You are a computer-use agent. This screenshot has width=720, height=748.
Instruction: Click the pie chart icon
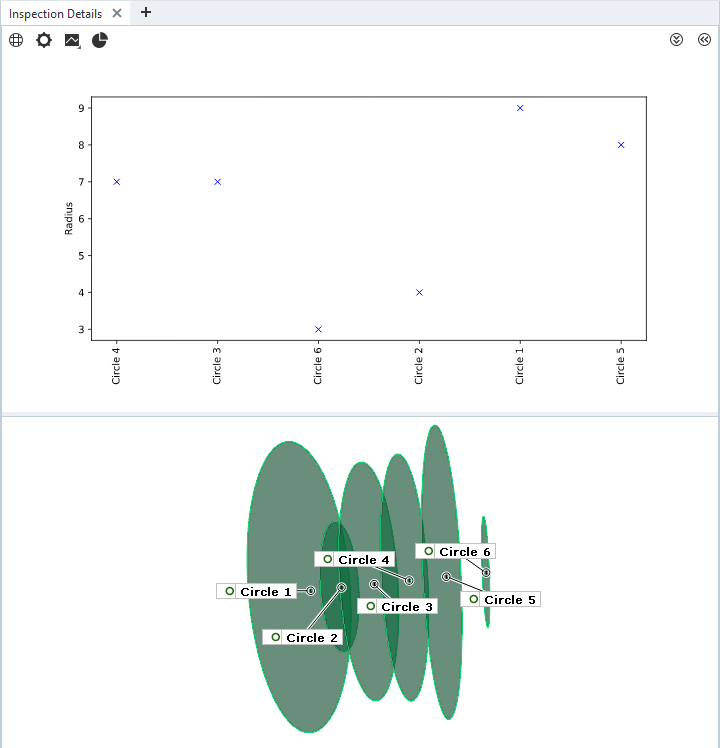(100, 40)
